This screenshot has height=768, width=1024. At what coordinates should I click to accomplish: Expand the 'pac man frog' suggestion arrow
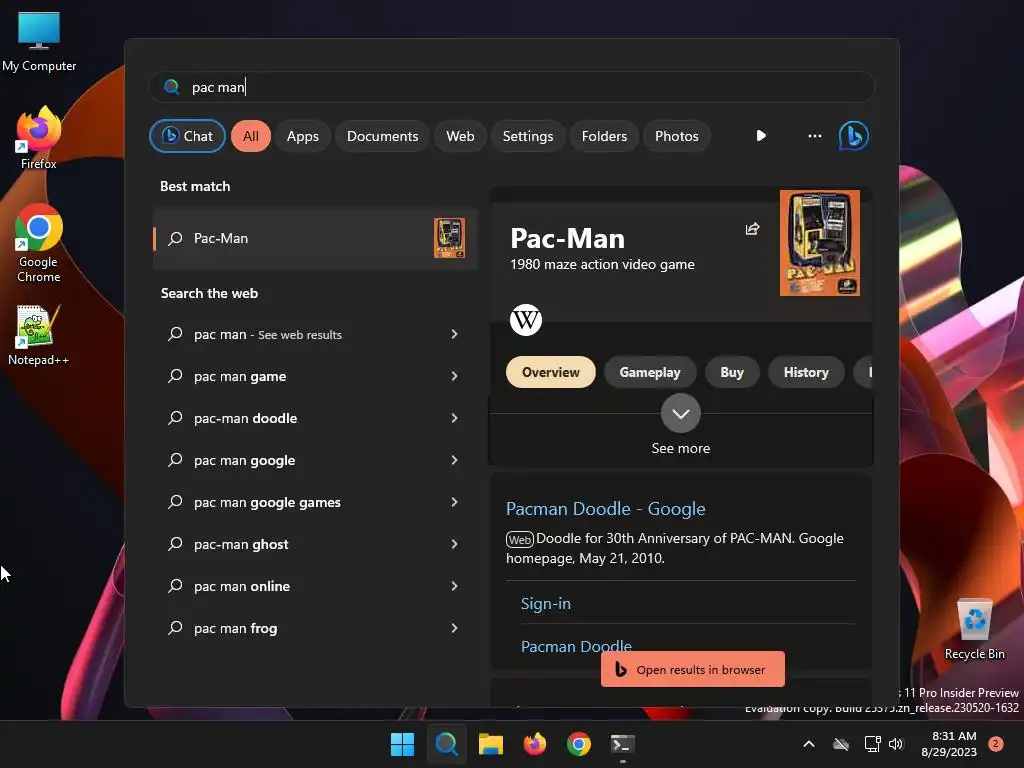point(454,628)
